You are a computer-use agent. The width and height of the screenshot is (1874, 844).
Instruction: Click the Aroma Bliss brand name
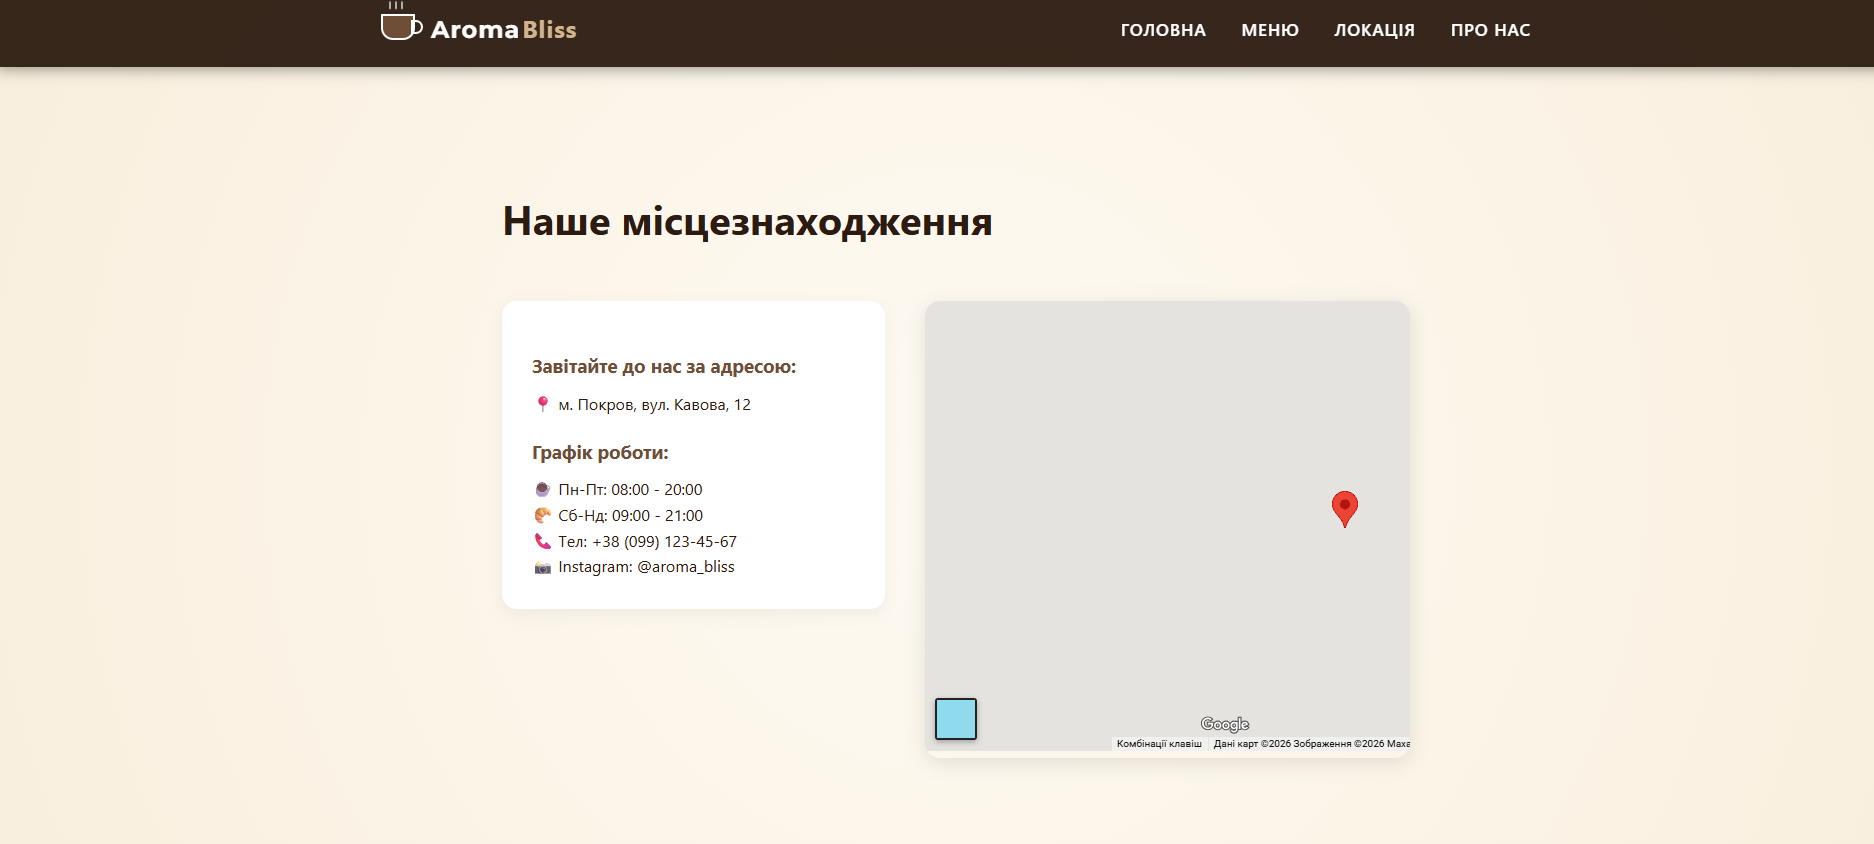503,30
